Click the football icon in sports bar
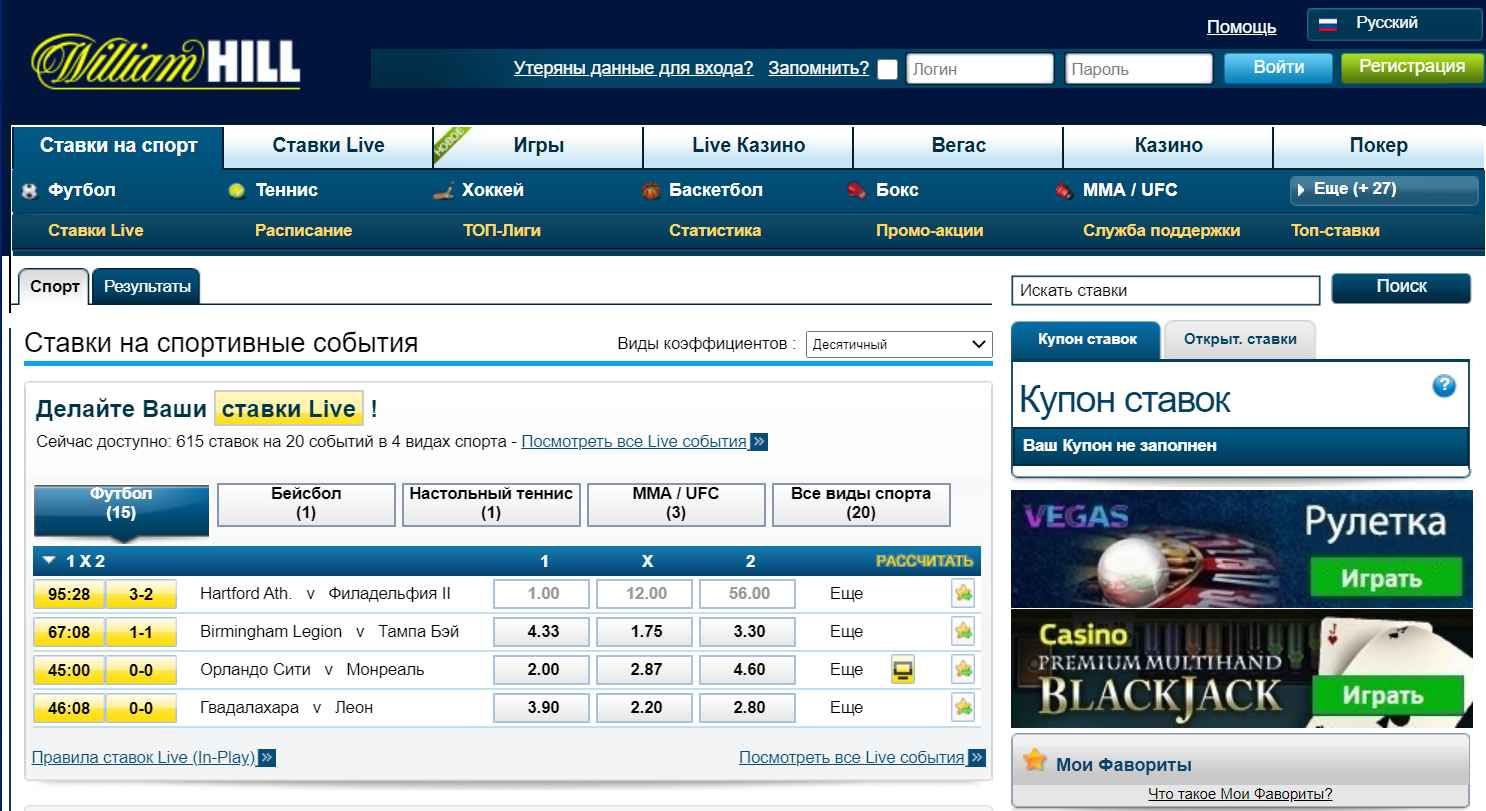1486x811 pixels. 28,190
